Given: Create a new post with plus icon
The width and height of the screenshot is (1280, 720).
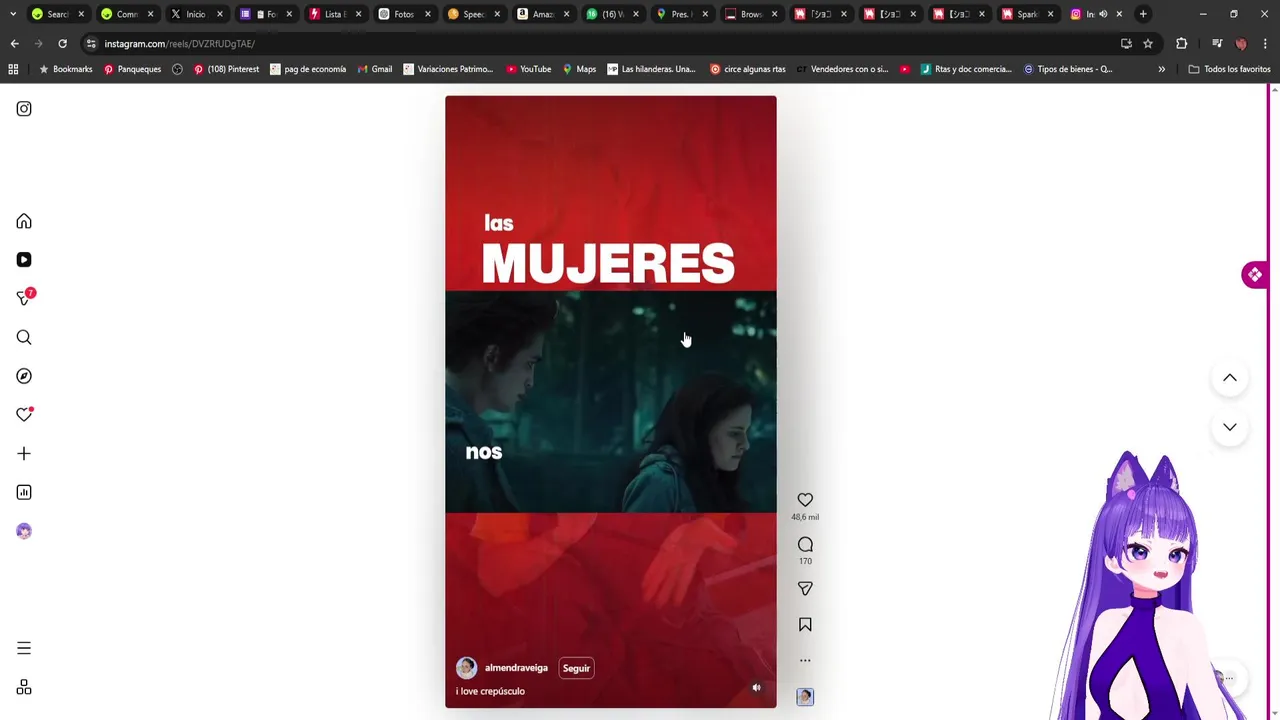Looking at the screenshot, I should [x=24, y=453].
